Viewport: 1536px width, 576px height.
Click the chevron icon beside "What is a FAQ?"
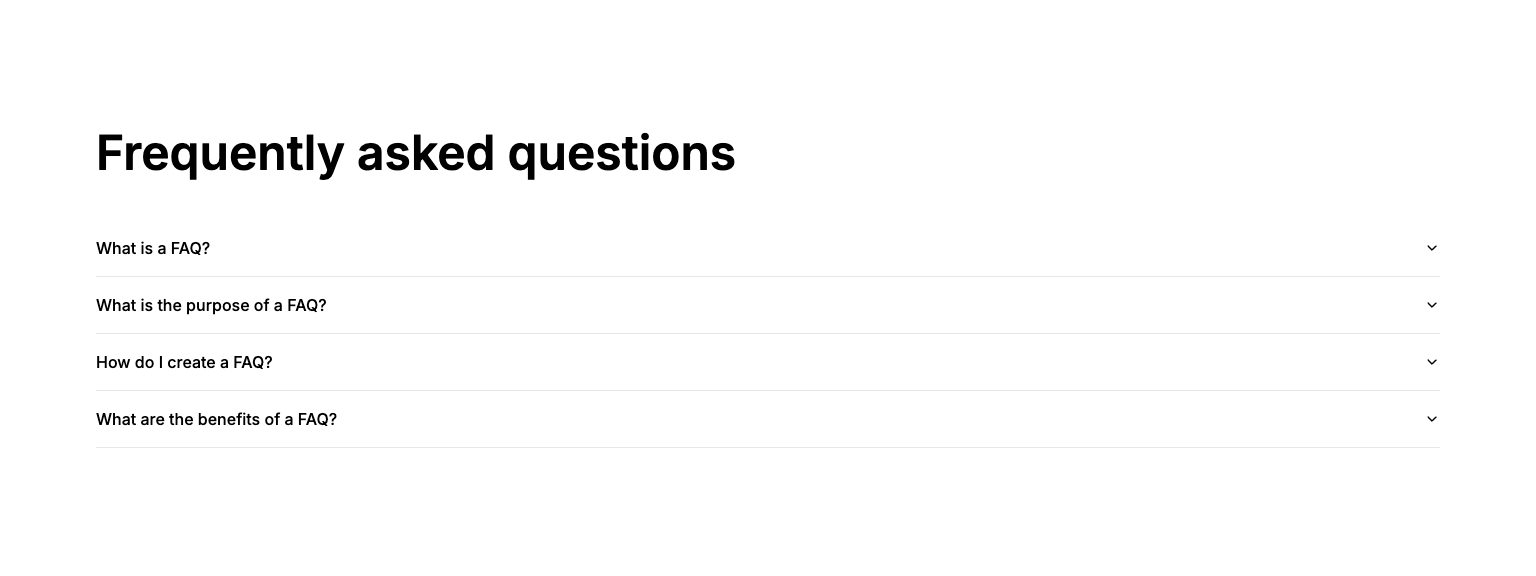pos(1432,248)
